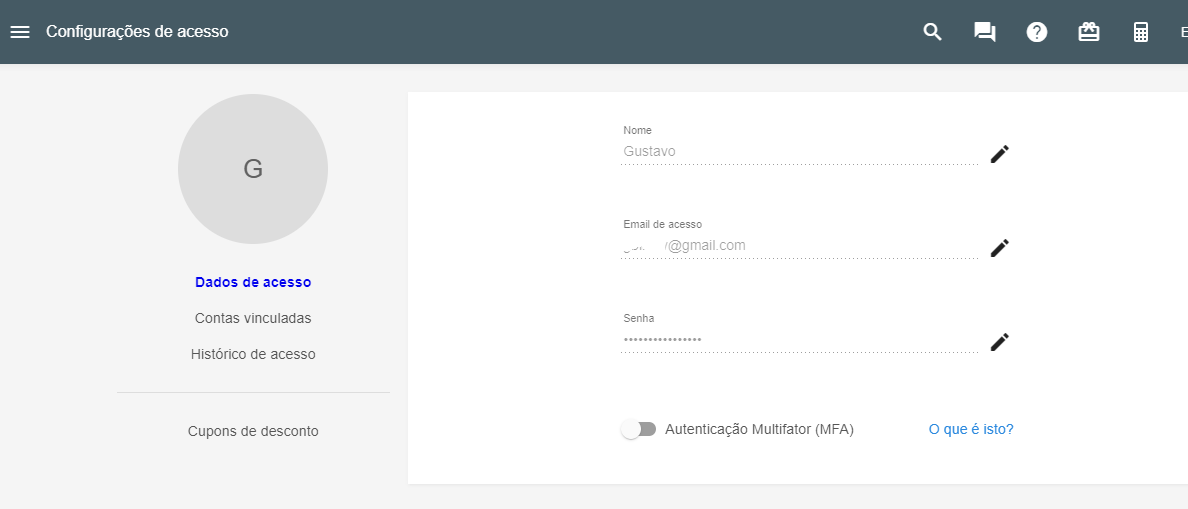This screenshot has height=509, width=1188.
Task: Click the Senha password field
Action: pyautogui.click(x=798, y=340)
